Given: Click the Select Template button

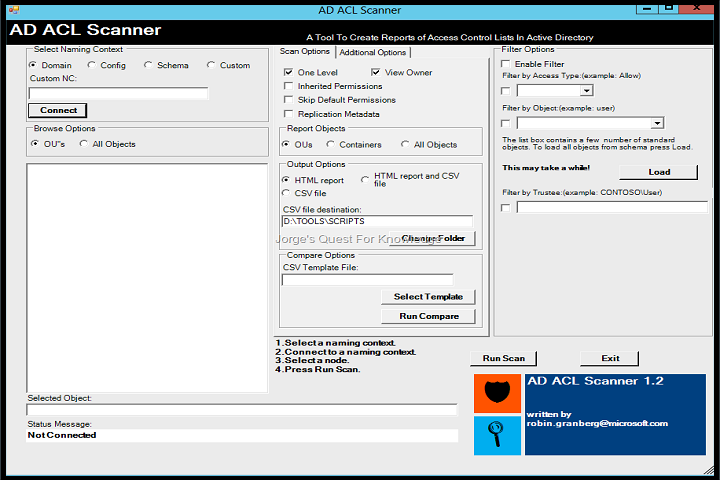Looking at the screenshot, I should pos(428,297).
